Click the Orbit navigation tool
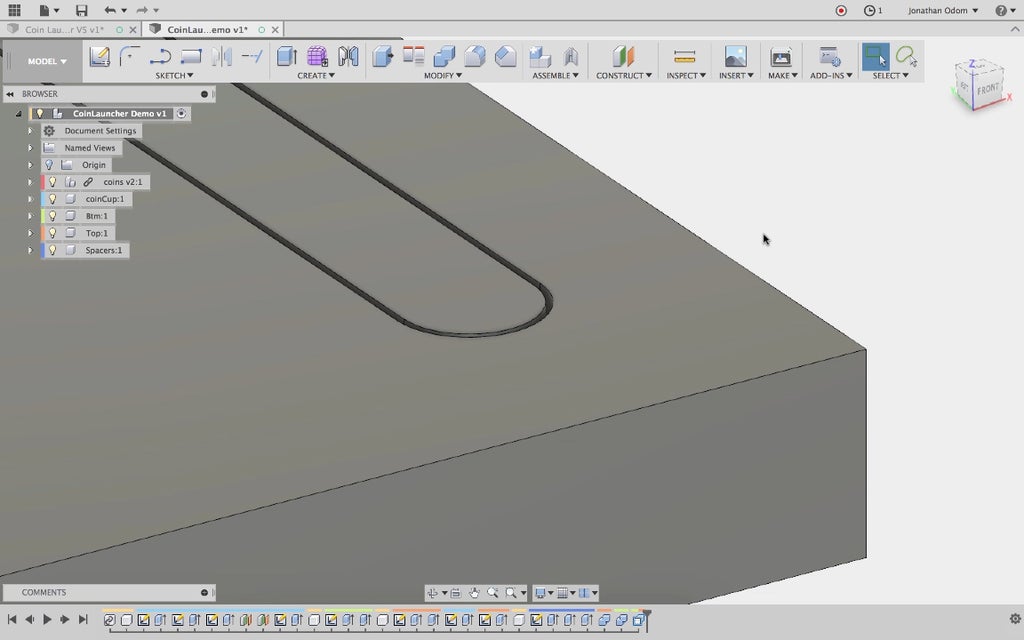Image resolution: width=1024 pixels, height=640 pixels. (432, 593)
